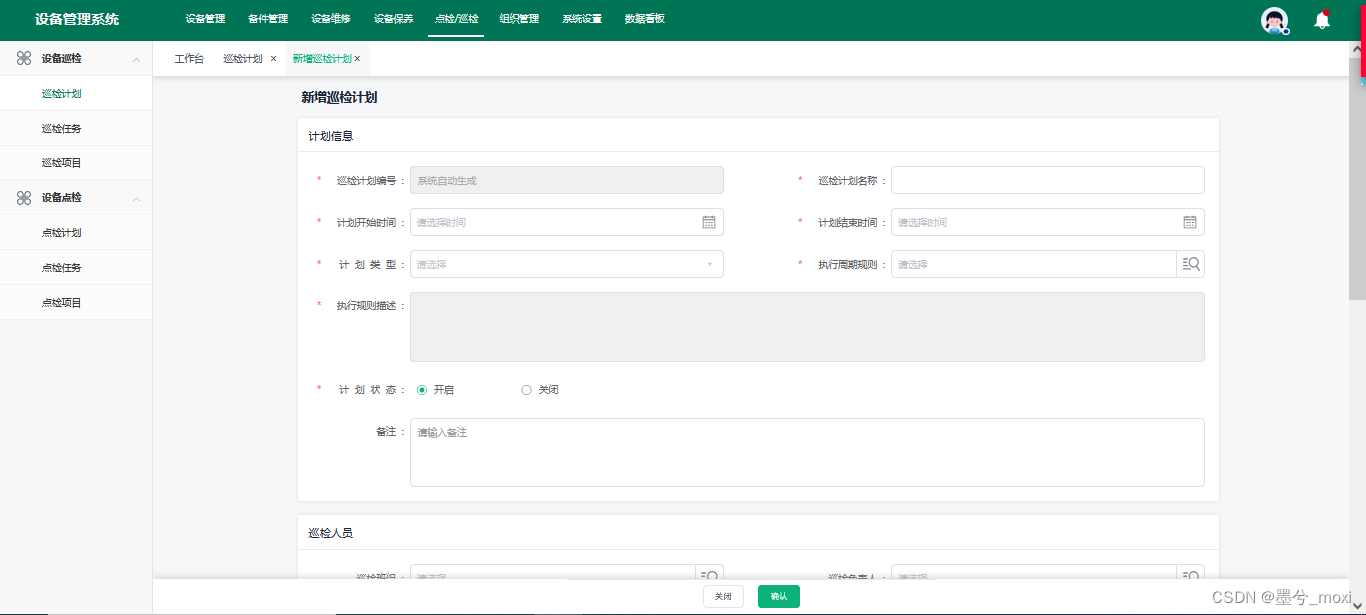Image resolution: width=1366 pixels, height=615 pixels.
Task: Click the page vertical scrollbar thumb
Action: pyautogui.click(x=1357, y=178)
